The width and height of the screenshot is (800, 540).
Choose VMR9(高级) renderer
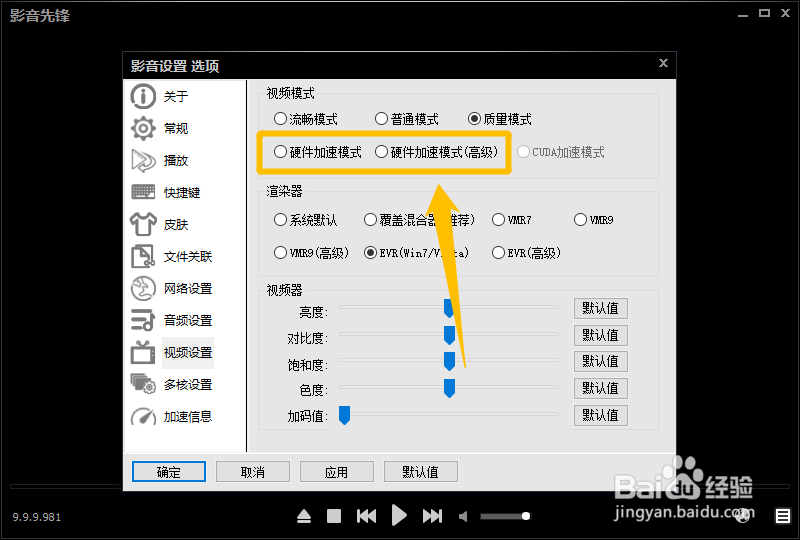coord(311,253)
